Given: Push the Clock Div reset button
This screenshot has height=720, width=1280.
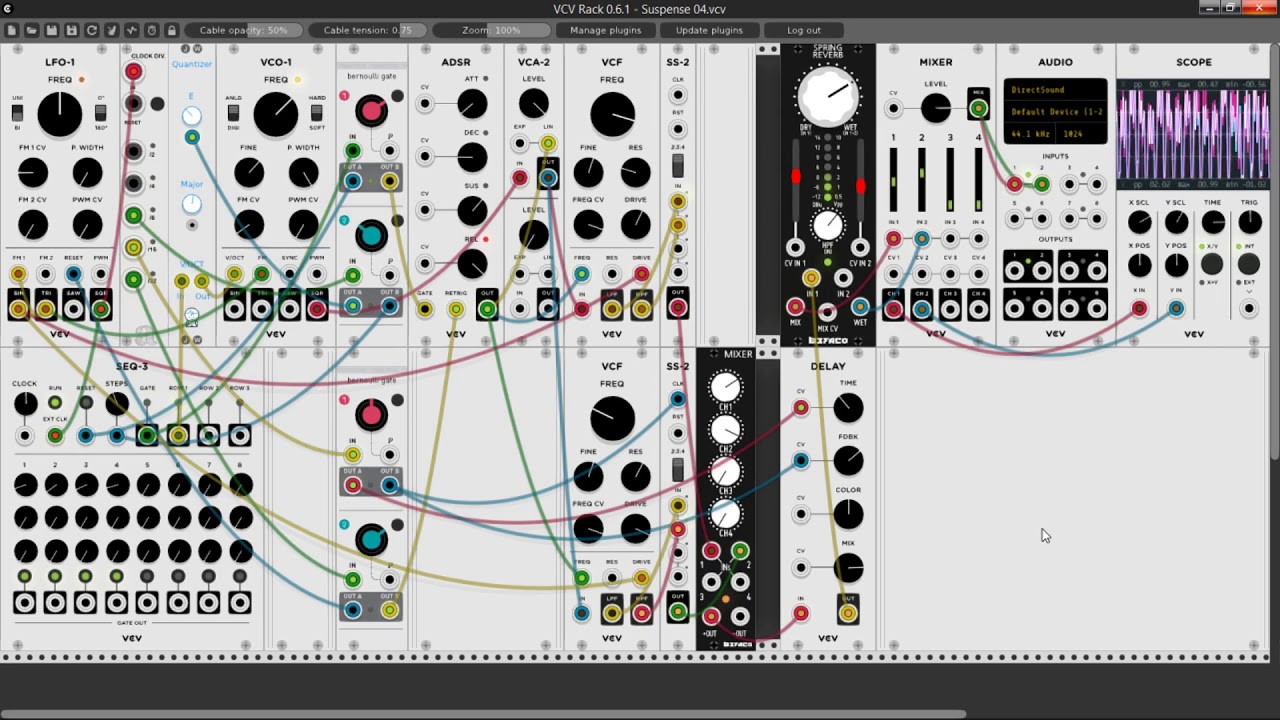Looking at the screenshot, I should point(157,104).
